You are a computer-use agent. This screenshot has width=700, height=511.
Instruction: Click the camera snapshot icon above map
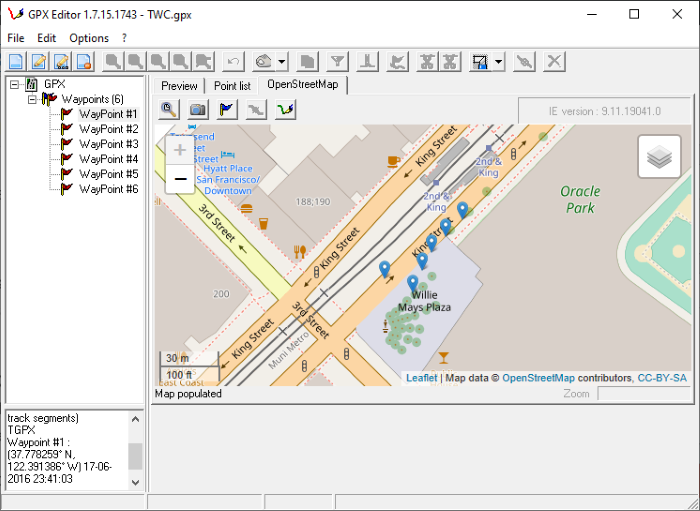[198, 109]
